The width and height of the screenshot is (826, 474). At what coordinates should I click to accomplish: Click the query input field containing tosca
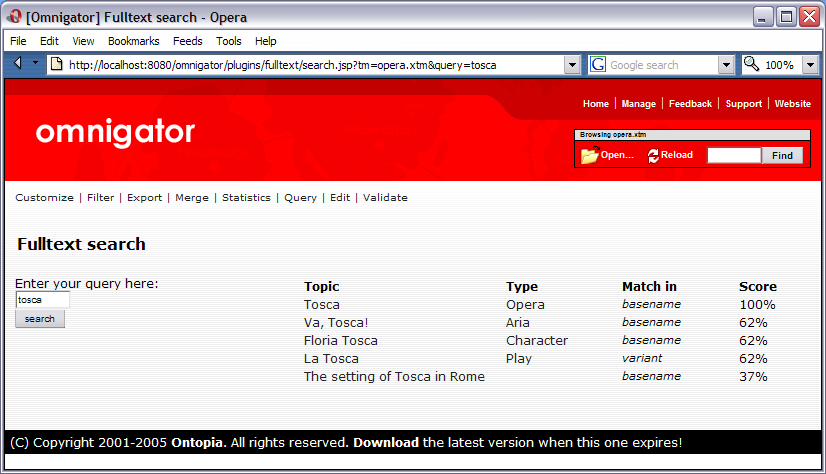coord(42,300)
